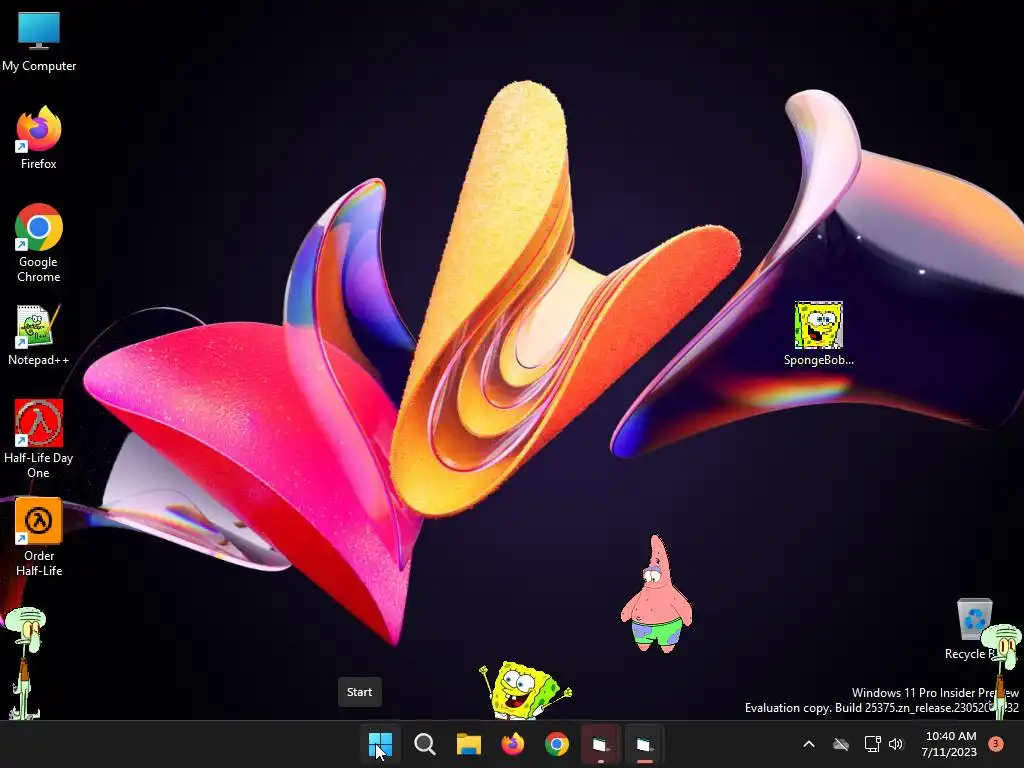
Task: Open Search from the taskbar
Action: 424,744
